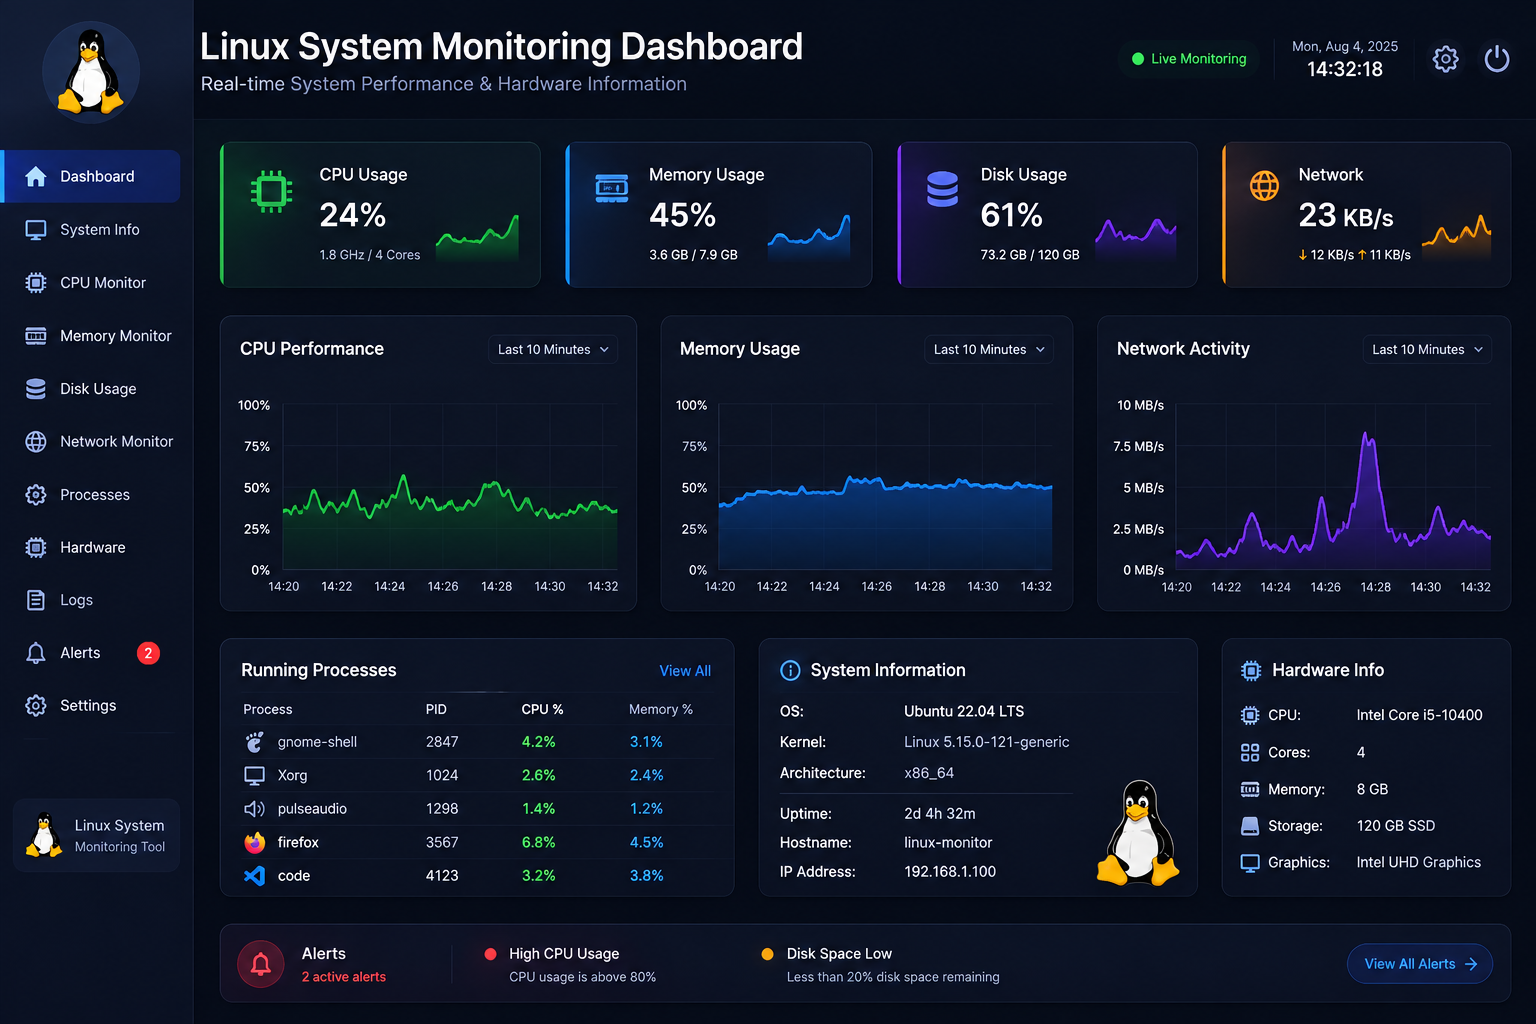Click the orange globe icon on Network card

1264,185
